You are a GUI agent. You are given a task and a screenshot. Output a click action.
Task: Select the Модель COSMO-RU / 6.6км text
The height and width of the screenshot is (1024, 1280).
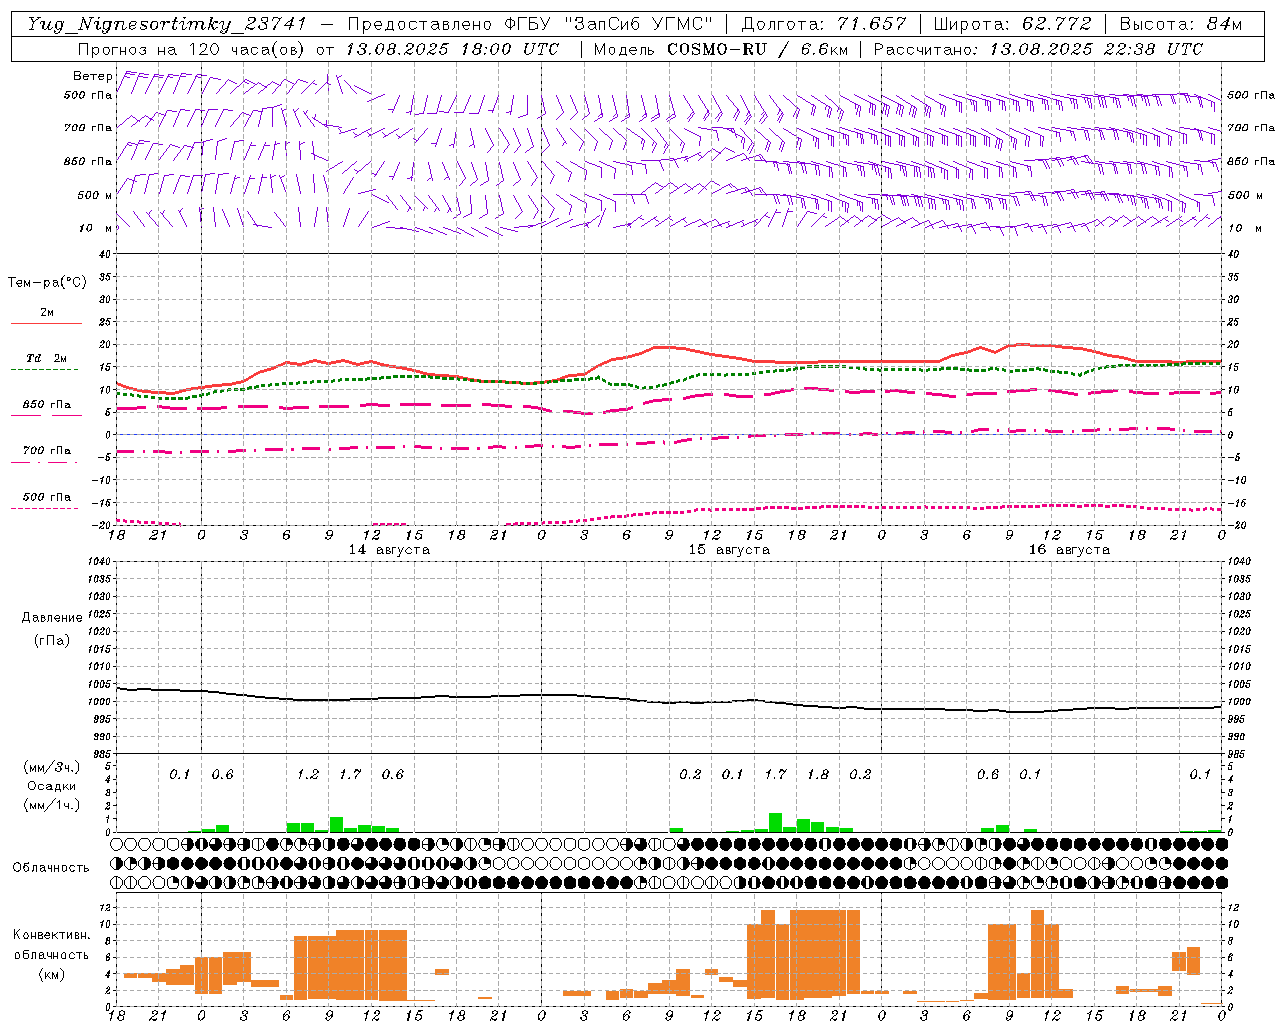click(x=719, y=49)
